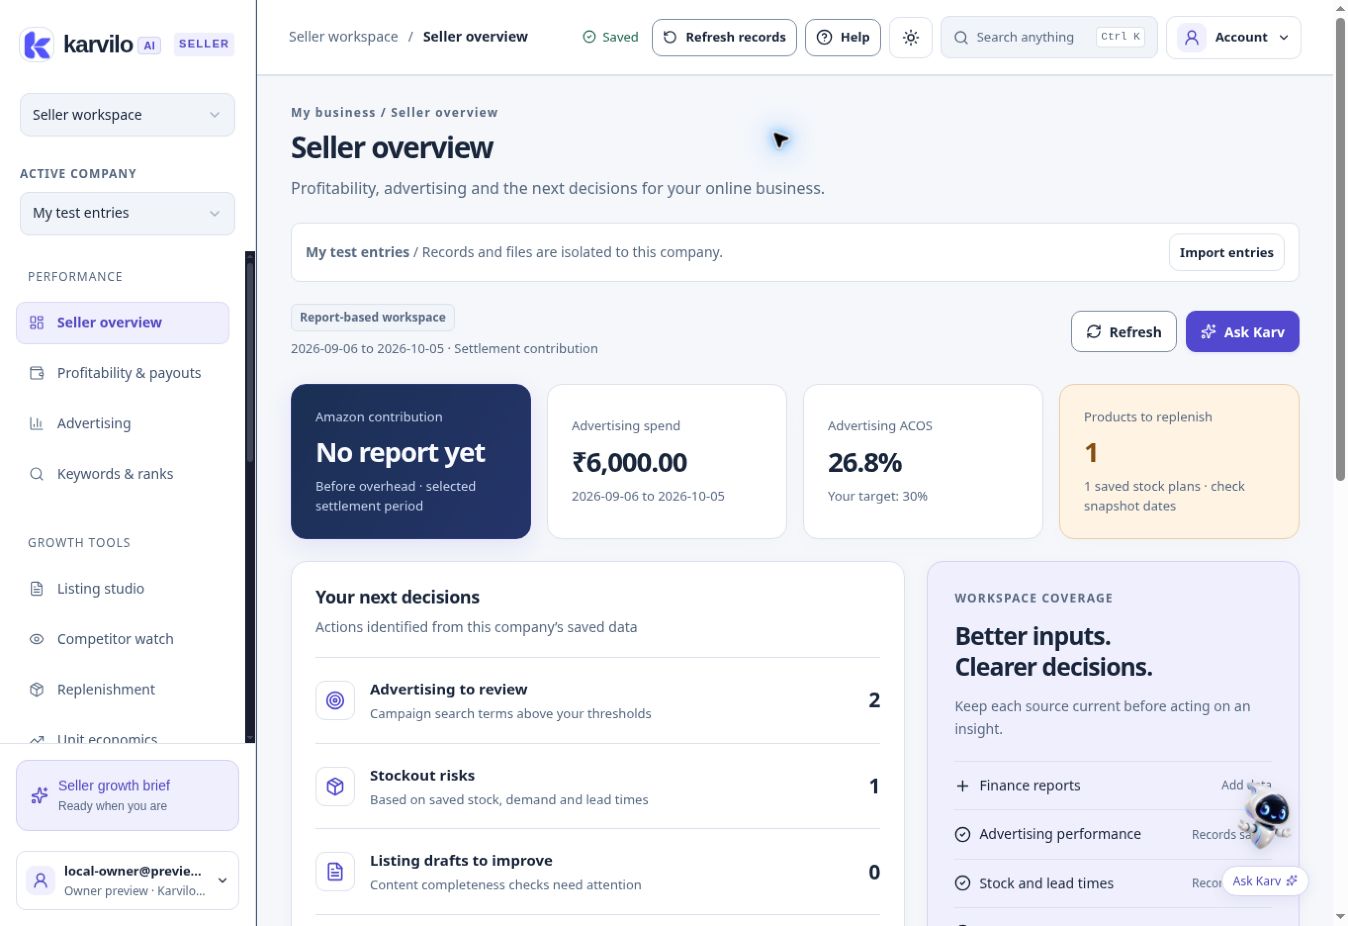Screen dimensions: 1348x926
Task: Click the Competitor watch eye icon
Action: 37,639
